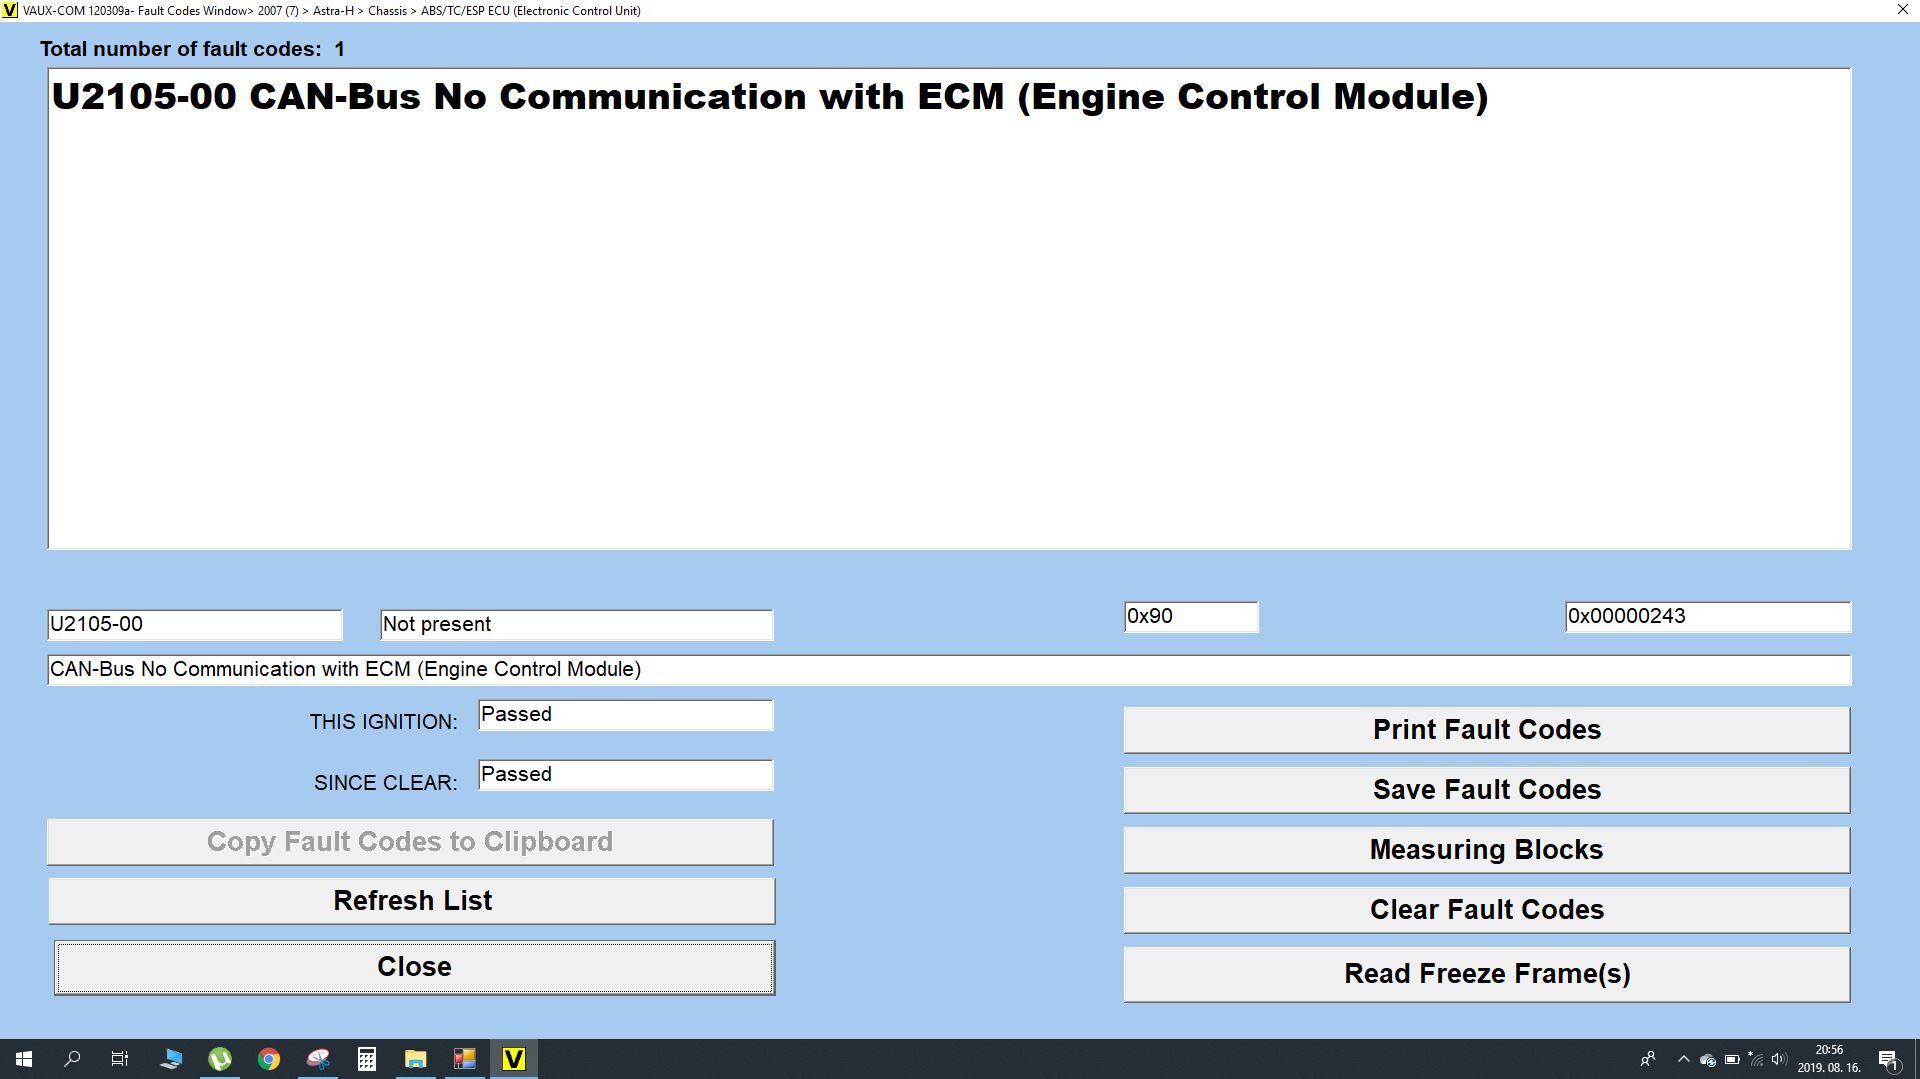Open the computer monitor taskbar app
The image size is (1920, 1079).
click(x=171, y=1059)
